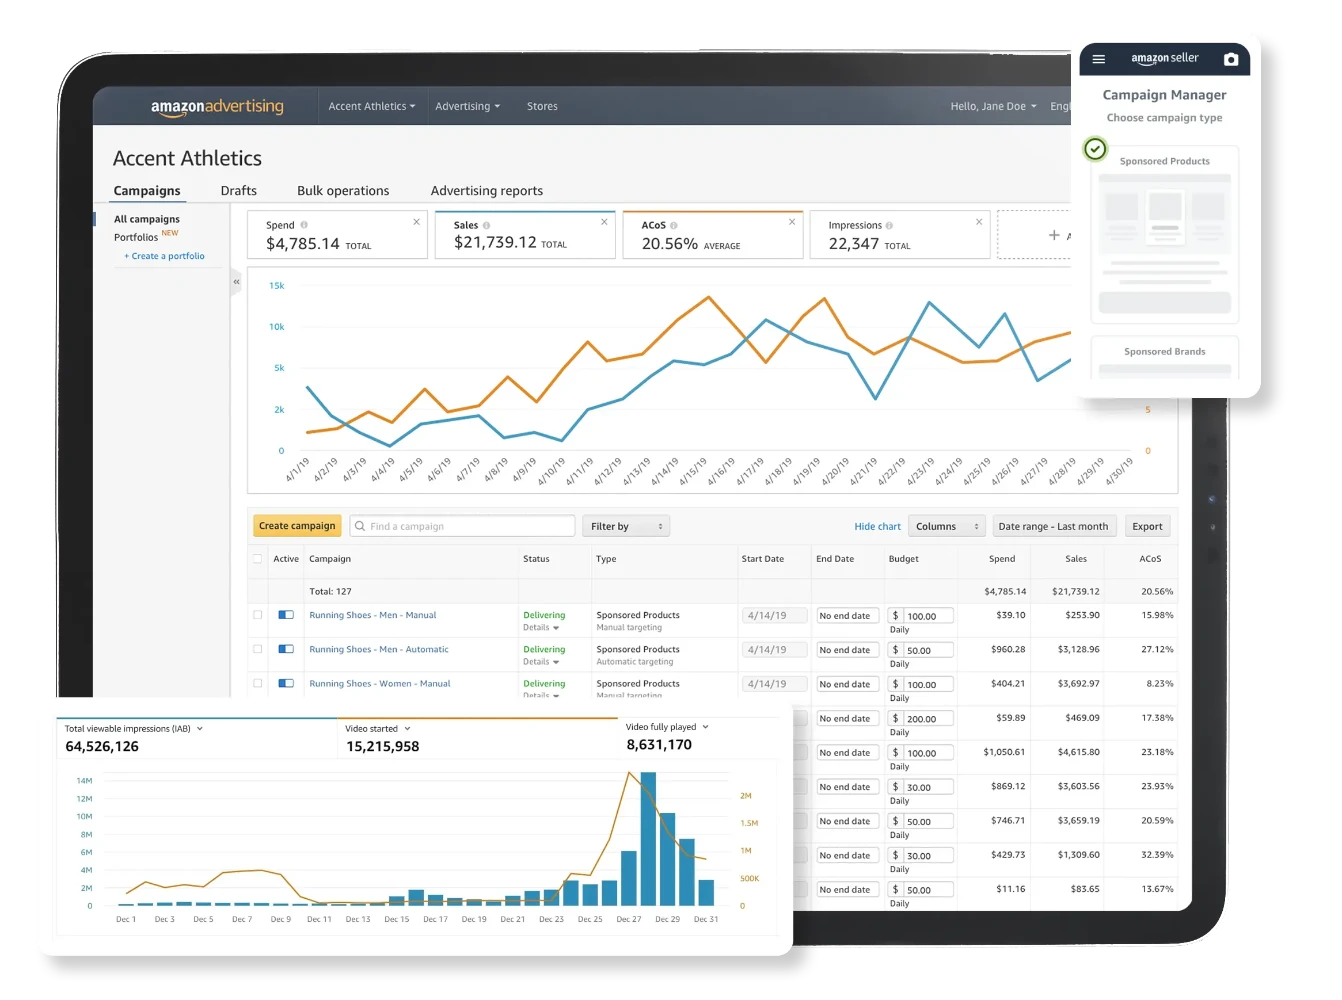Edit end date for Running Shoes - Men - Manual

pos(848,616)
